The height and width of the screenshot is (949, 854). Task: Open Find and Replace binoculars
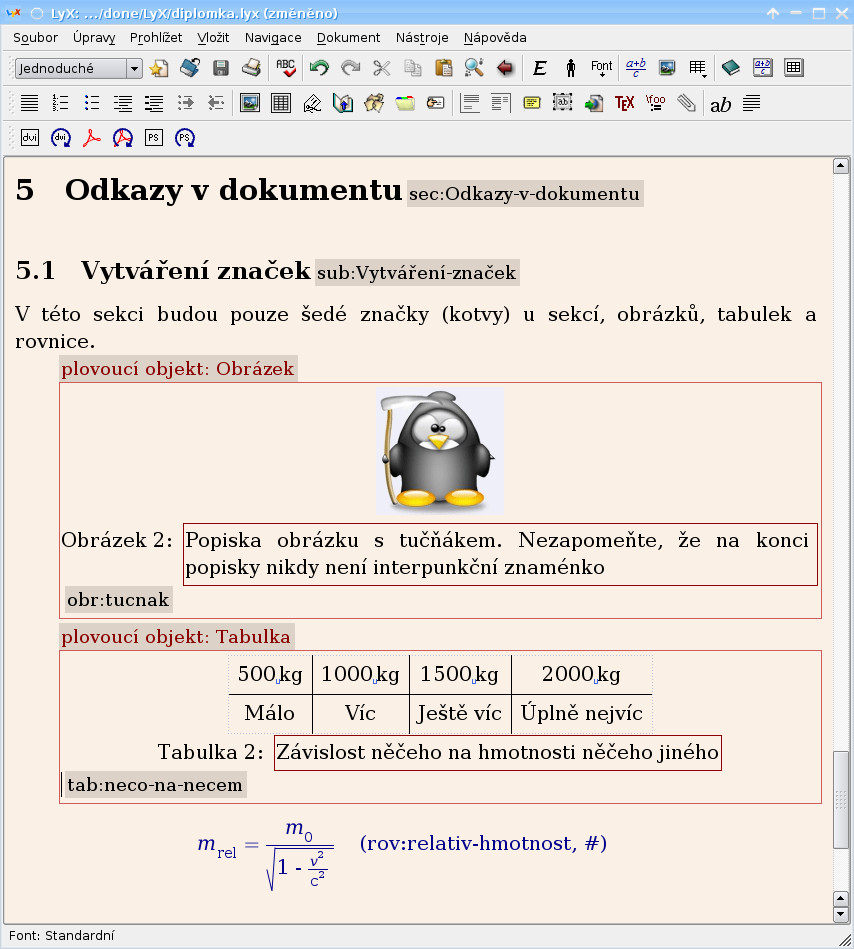(x=475, y=68)
